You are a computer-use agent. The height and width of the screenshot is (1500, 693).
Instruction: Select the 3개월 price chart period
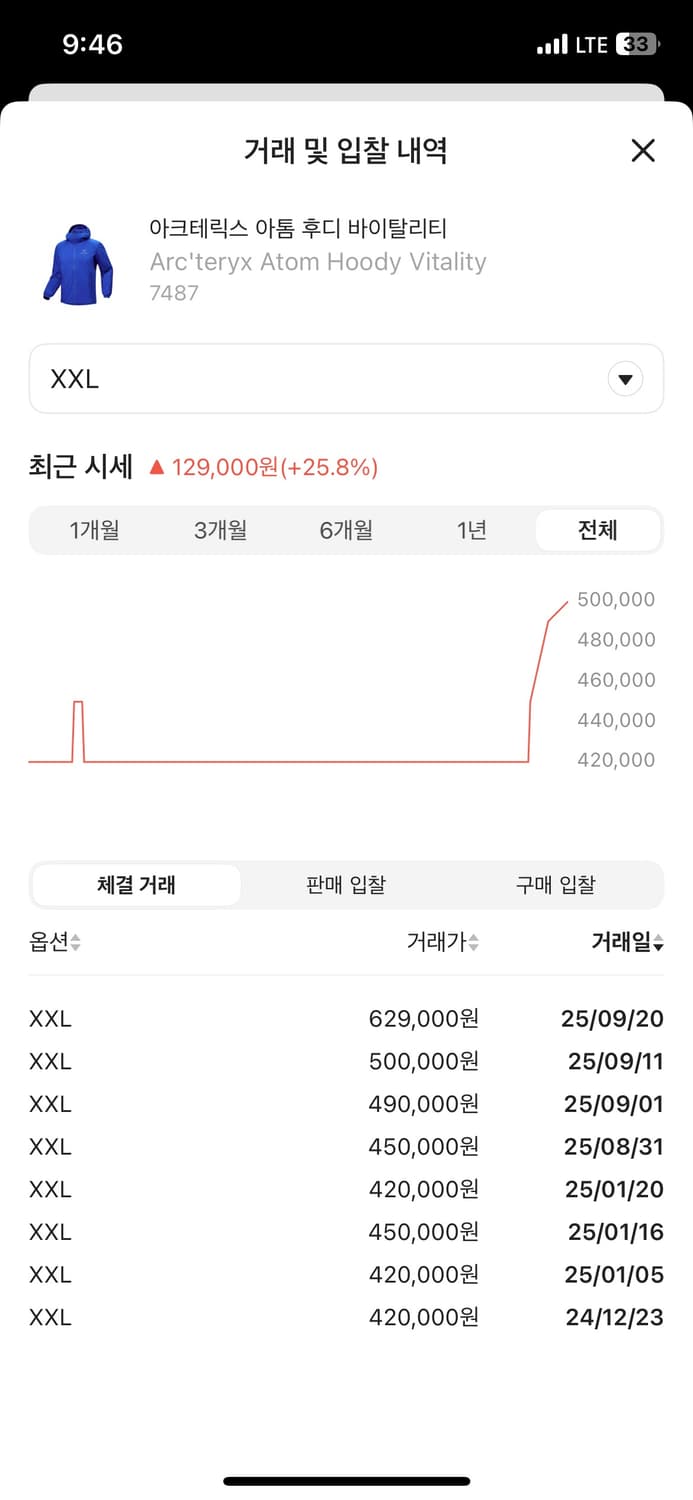221,530
